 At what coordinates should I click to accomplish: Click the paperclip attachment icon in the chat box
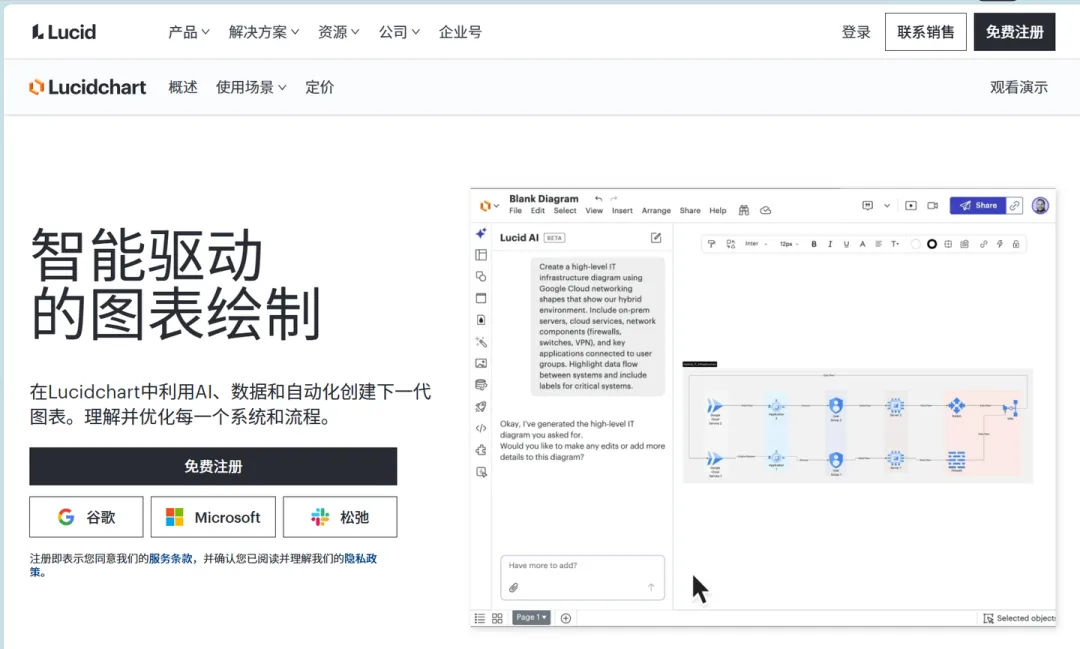(513, 588)
